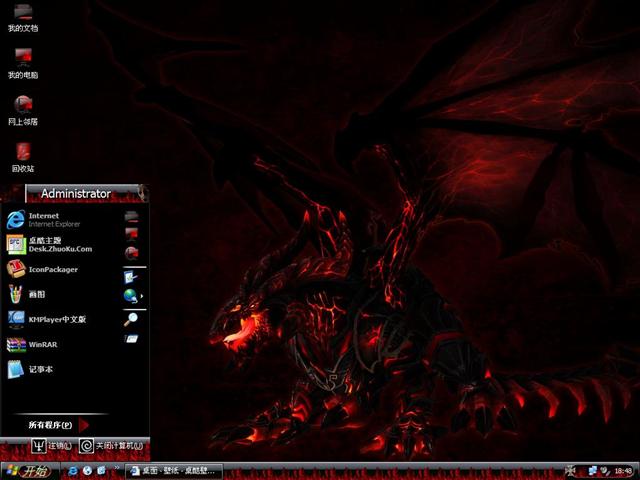640x480 pixels.
Task: Switch to the 桌面·壁纸 taskbar window
Action: pos(172,470)
